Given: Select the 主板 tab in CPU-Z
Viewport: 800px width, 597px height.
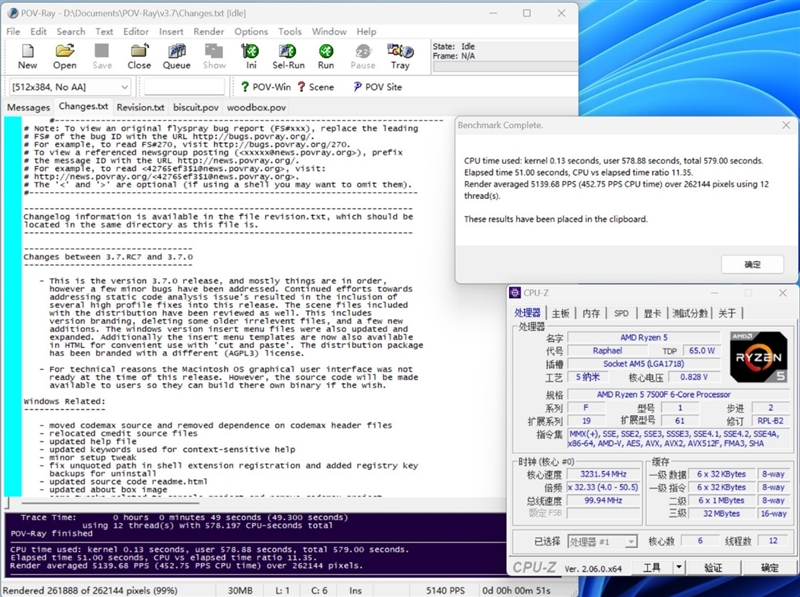Looking at the screenshot, I should pyautogui.click(x=560, y=313).
